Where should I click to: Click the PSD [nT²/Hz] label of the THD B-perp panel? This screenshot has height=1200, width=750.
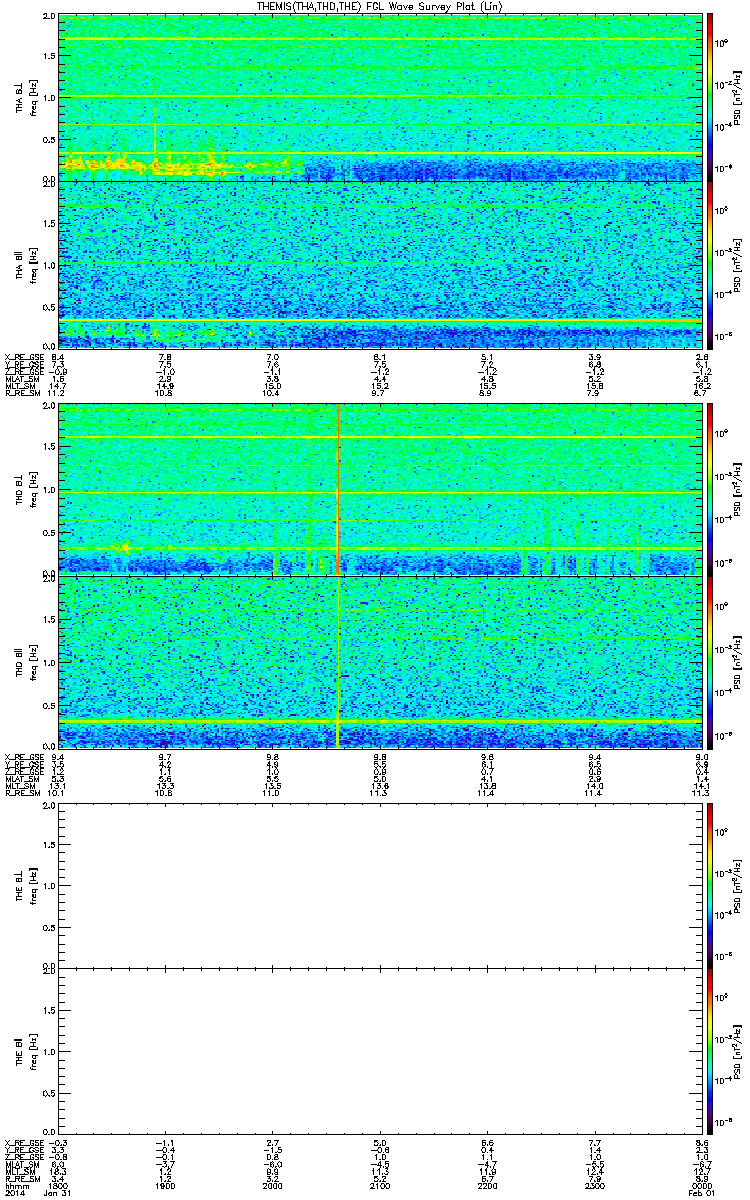tap(735, 490)
